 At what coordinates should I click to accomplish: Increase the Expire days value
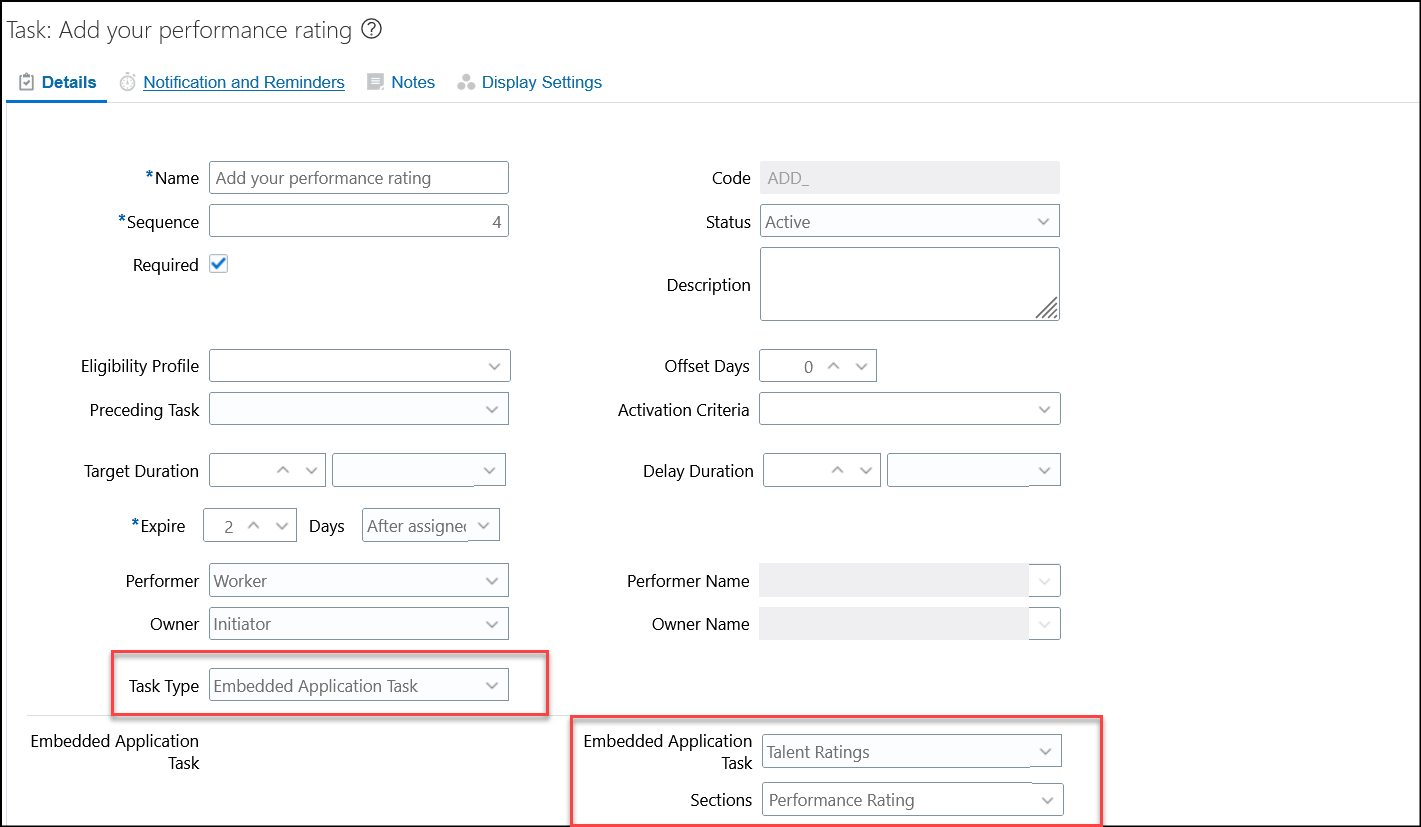coord(254,526)
